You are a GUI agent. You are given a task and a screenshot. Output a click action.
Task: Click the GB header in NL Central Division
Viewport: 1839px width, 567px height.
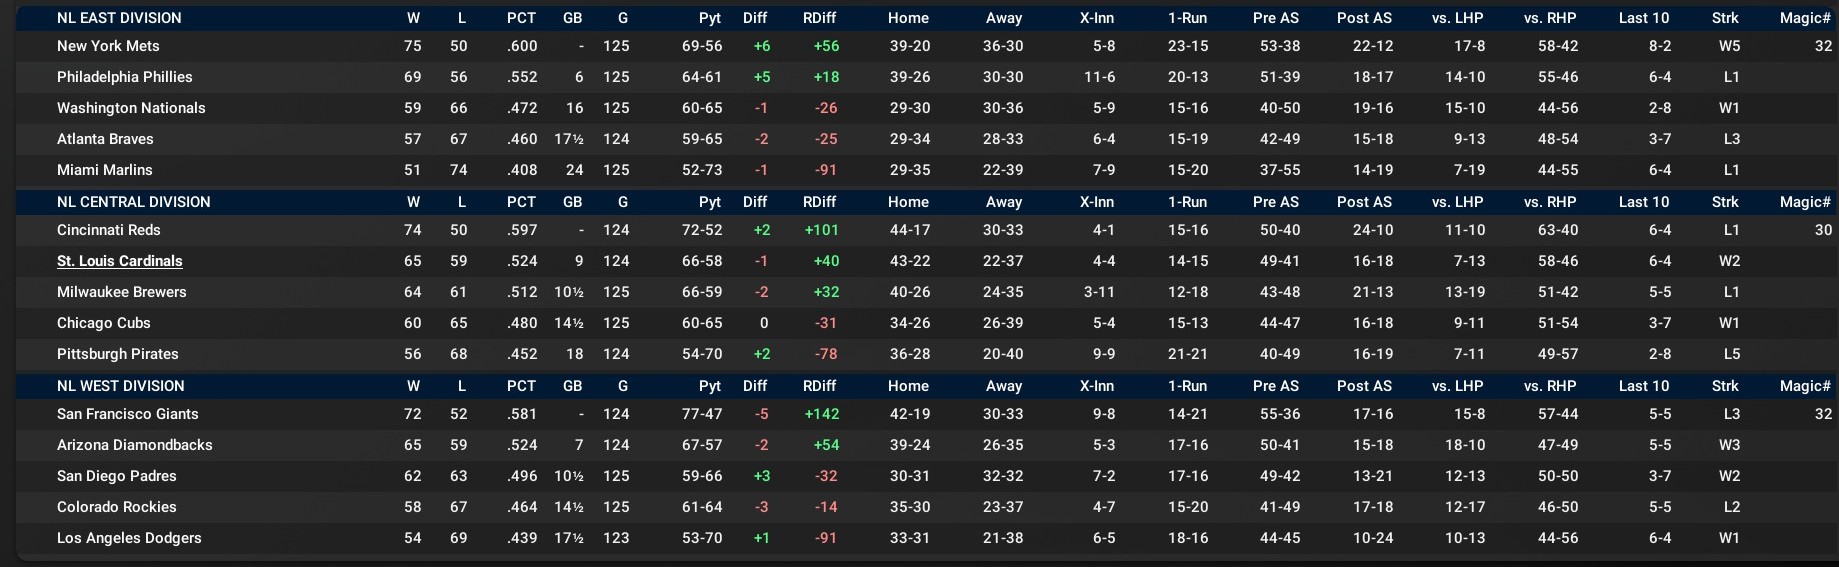572,202
